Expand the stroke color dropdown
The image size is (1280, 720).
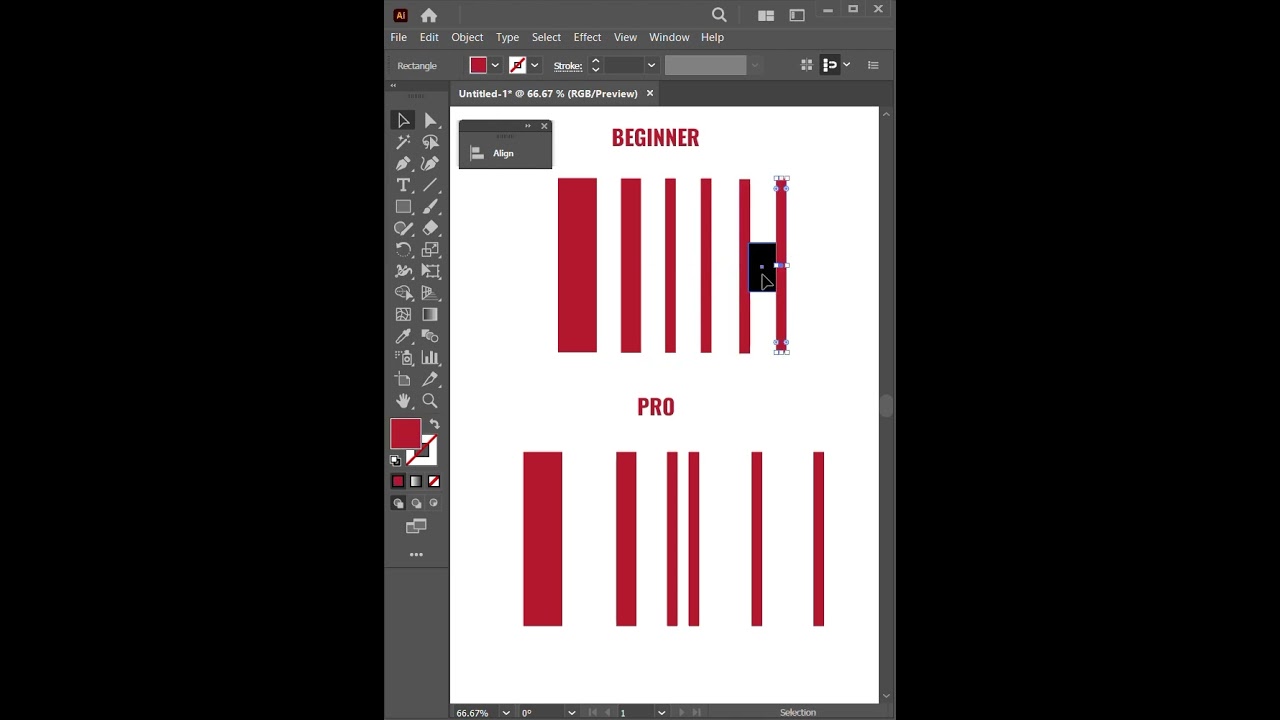pyautogui.click(x=535, y=65)
